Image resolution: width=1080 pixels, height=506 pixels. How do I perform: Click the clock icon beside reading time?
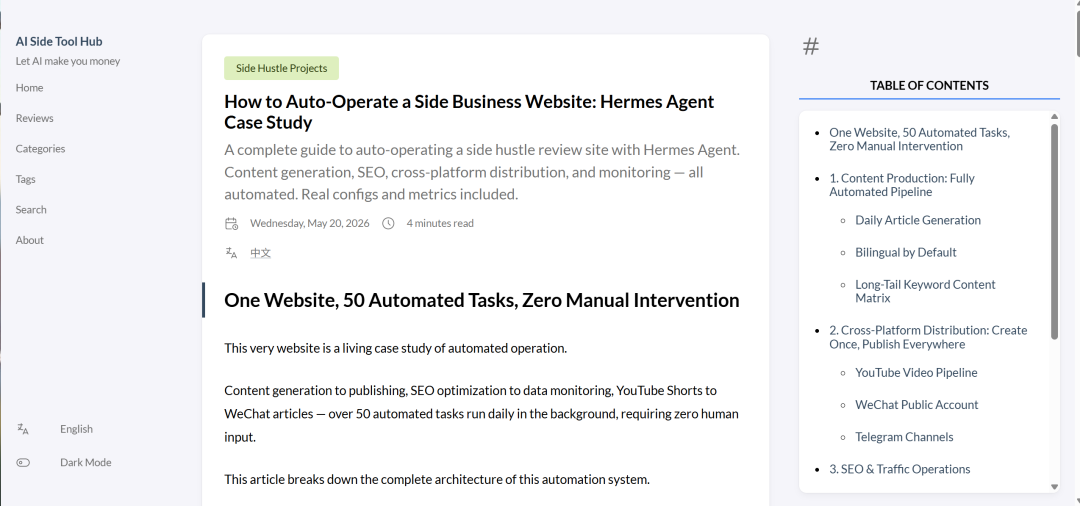coord(388,223)
